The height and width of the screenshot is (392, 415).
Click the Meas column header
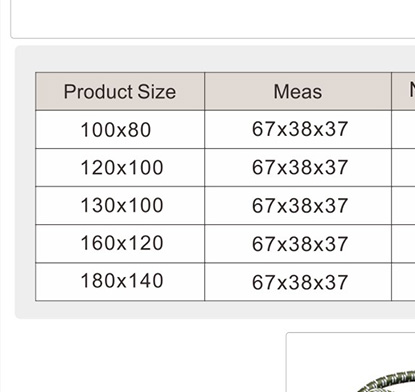(x=298, y=91)
